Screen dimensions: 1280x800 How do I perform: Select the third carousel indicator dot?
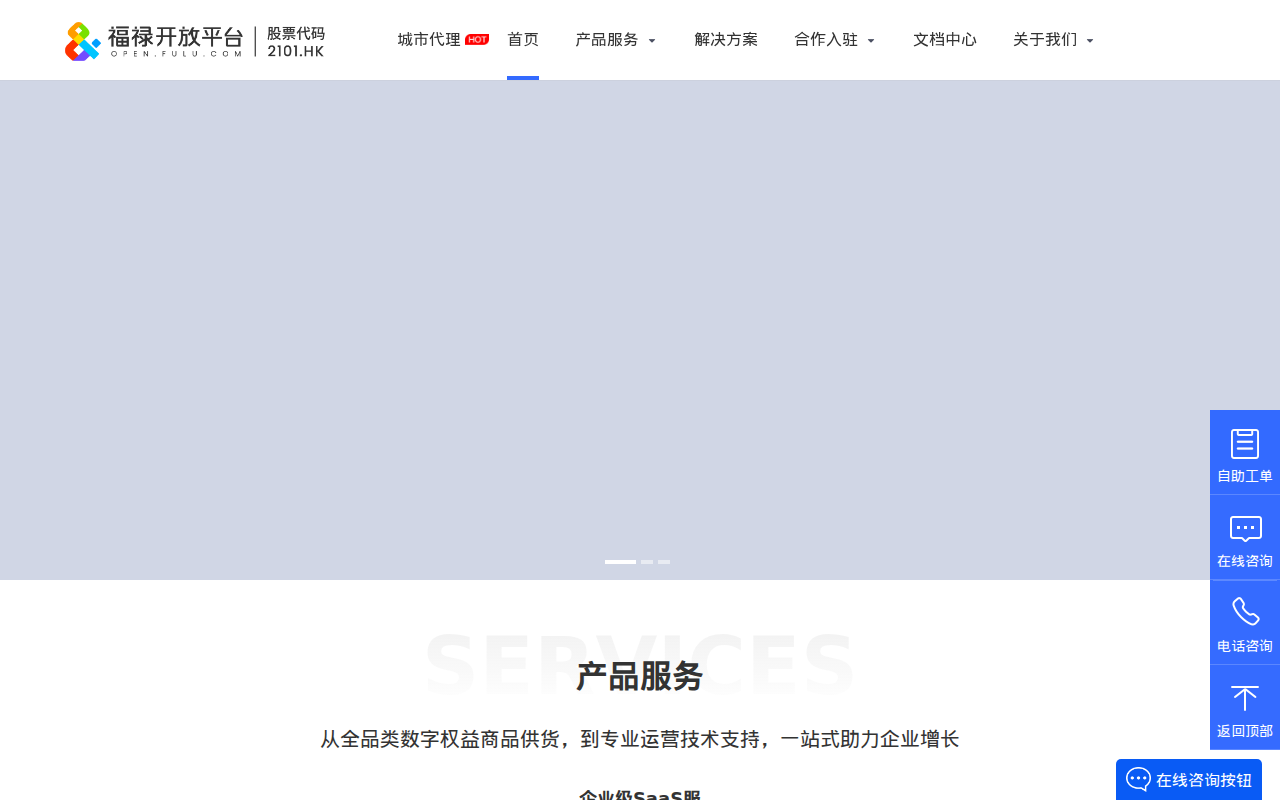click(x=664, y=562)
